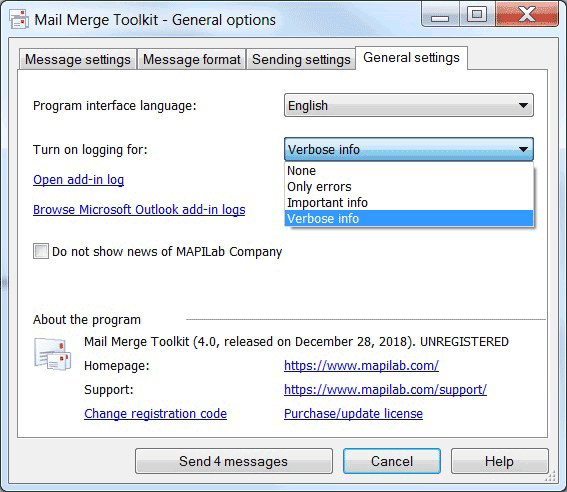Go to the Sending settings tab
The width and height of the screenshot is (567, 492).
coord(301,59)
